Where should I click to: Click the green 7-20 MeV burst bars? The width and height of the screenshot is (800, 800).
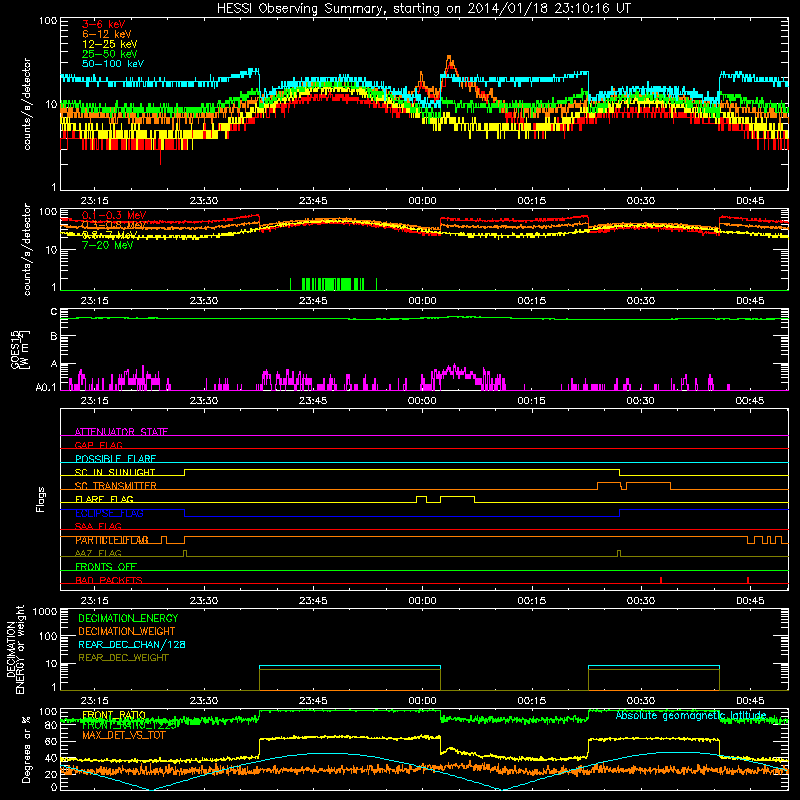(333, 284)
